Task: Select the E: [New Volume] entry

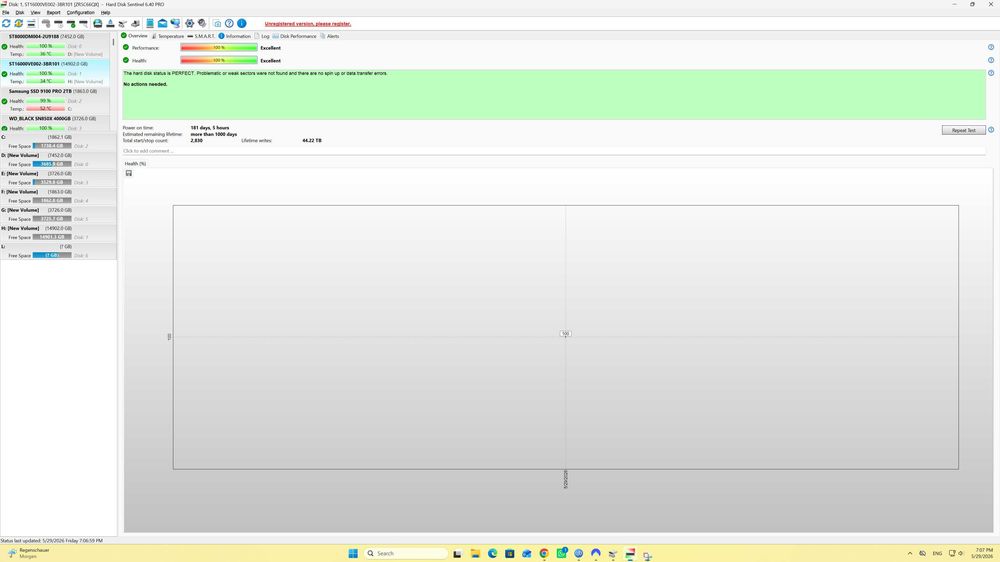Action: pyautogui.click(x=58, y=178)
